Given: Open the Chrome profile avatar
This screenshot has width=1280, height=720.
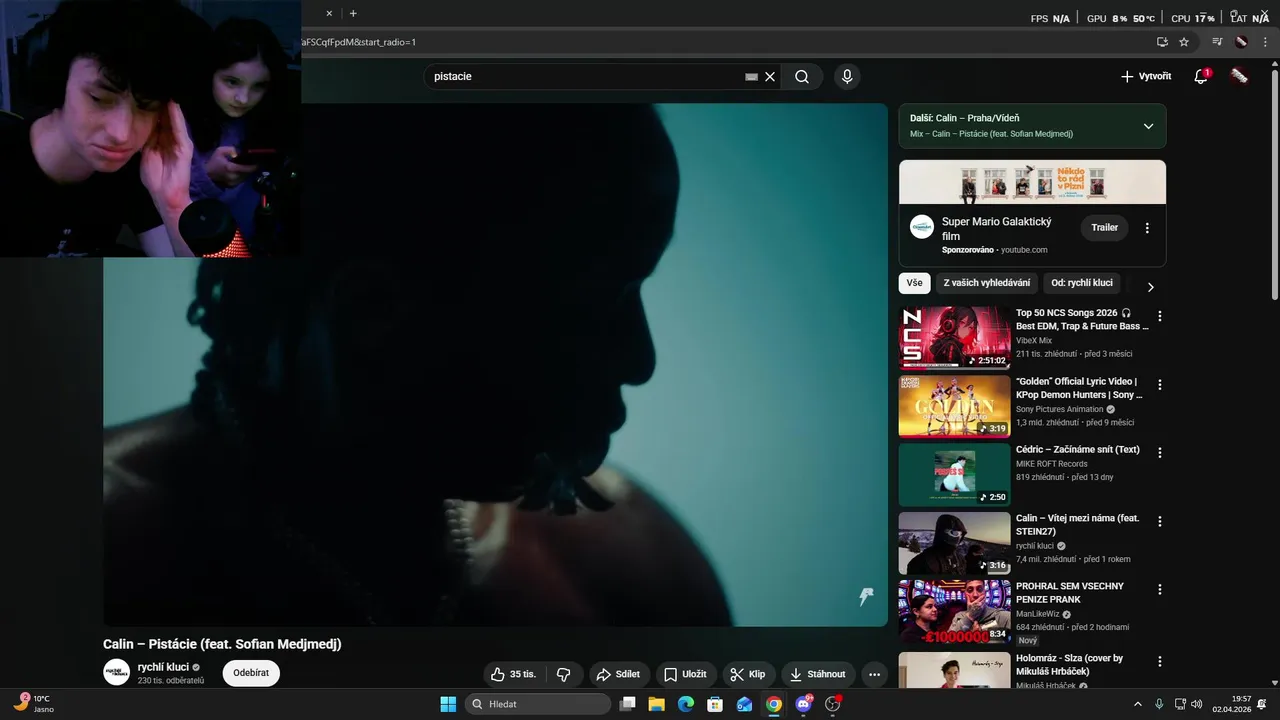Looking at the screenshot, I should [1241, 42].
